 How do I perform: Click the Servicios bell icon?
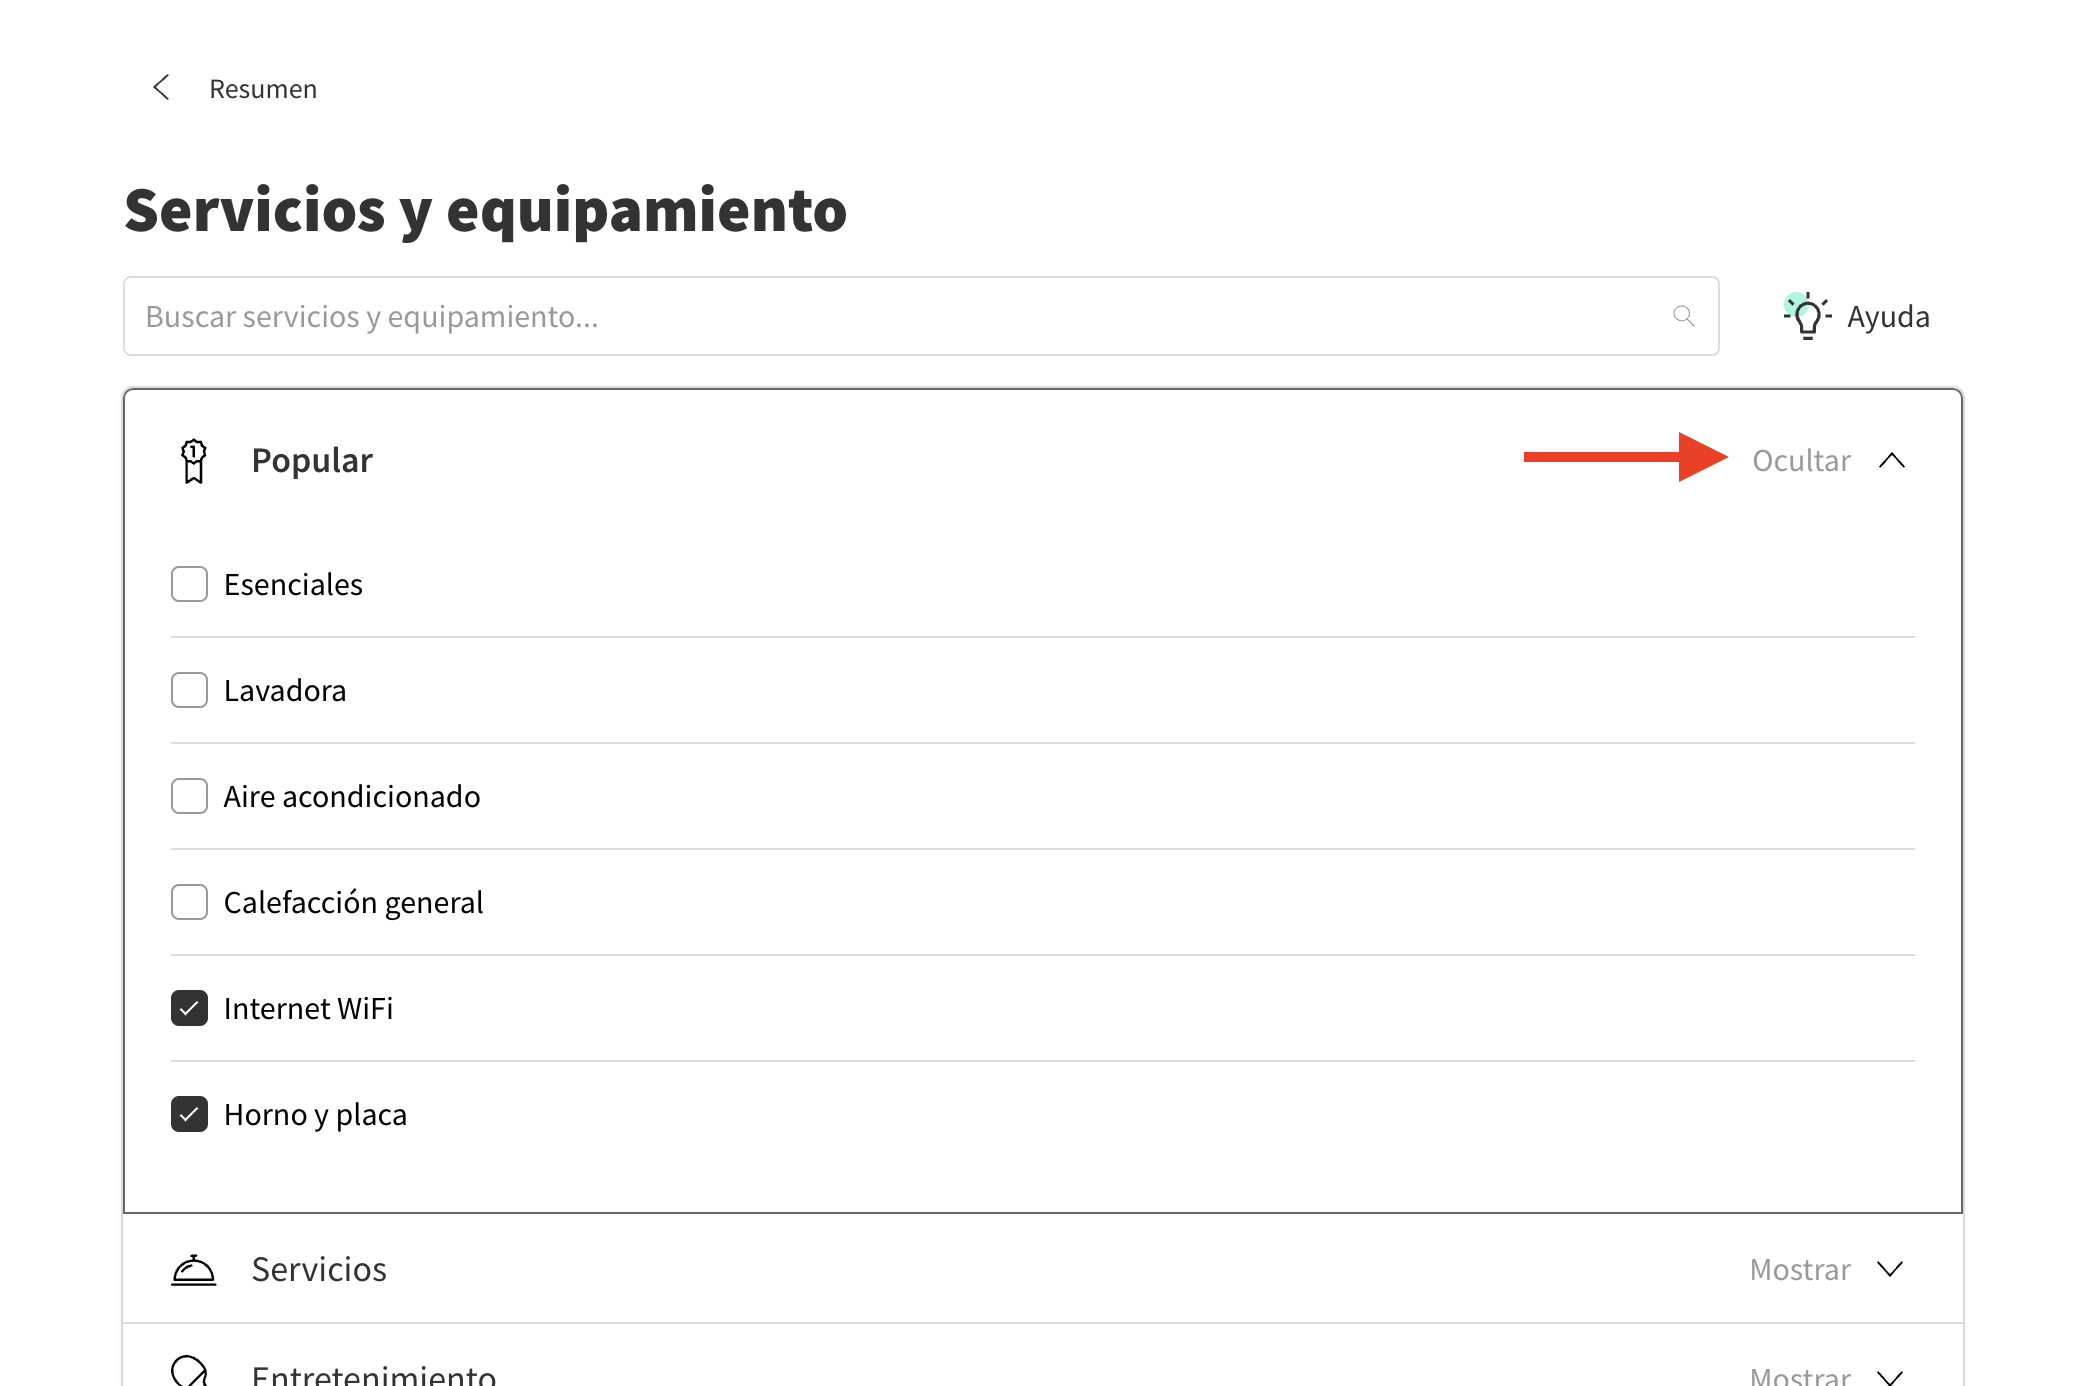(193, 1270)
